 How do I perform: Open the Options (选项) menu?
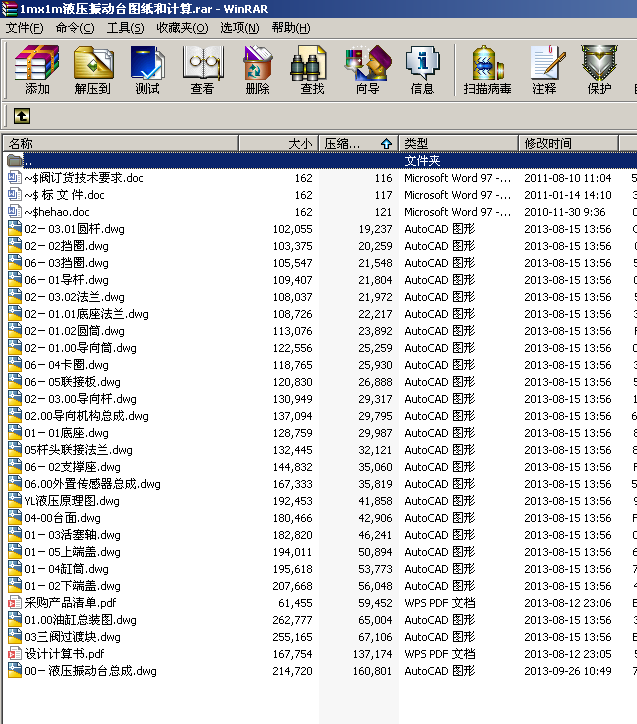coord(240,28)
